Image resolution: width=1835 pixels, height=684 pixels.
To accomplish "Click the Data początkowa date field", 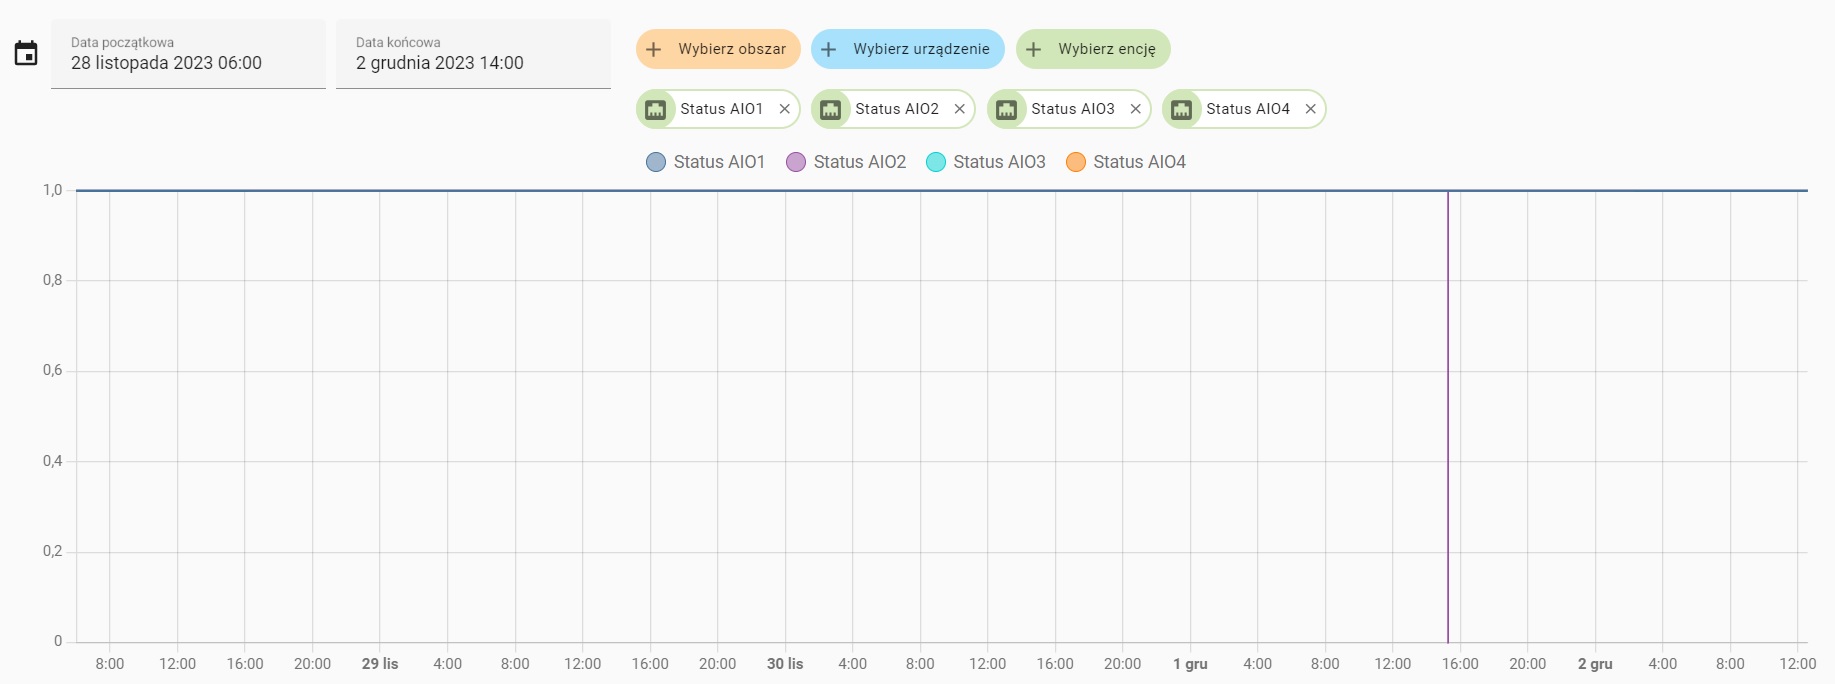I will [188, 54].
